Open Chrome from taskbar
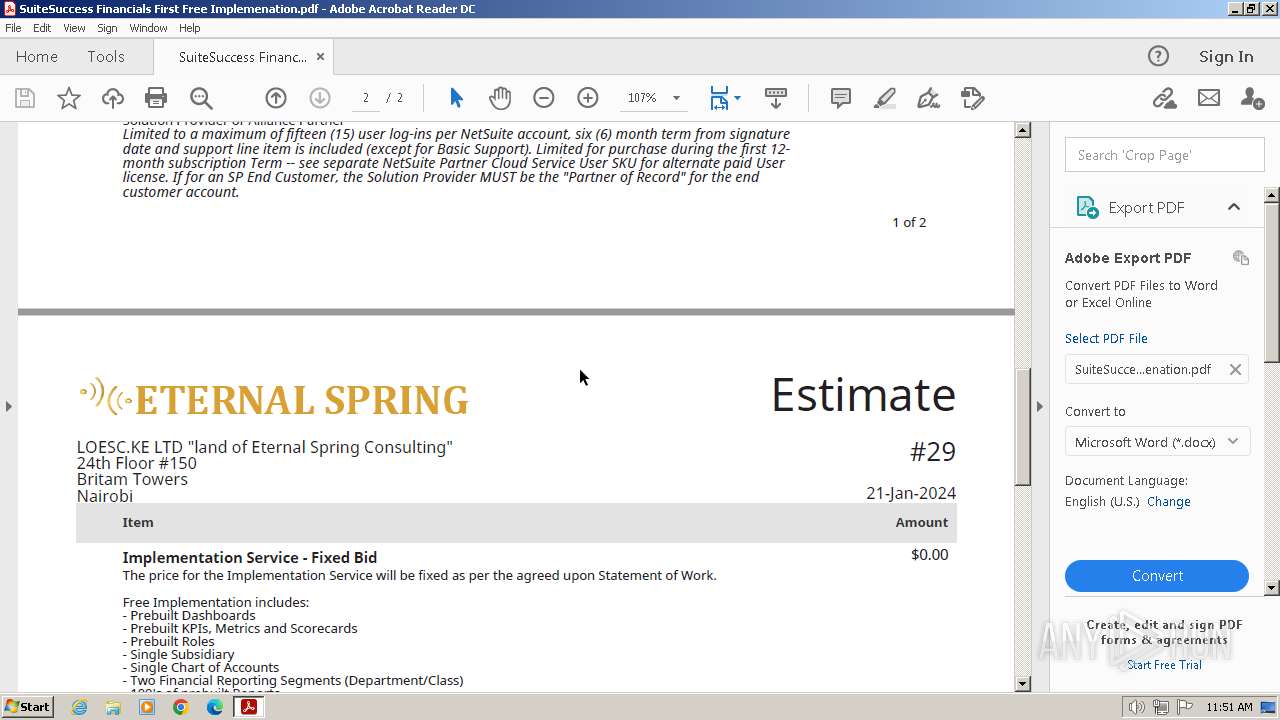The height and width of the screenshot is (720, 1280). pos(181,707)
